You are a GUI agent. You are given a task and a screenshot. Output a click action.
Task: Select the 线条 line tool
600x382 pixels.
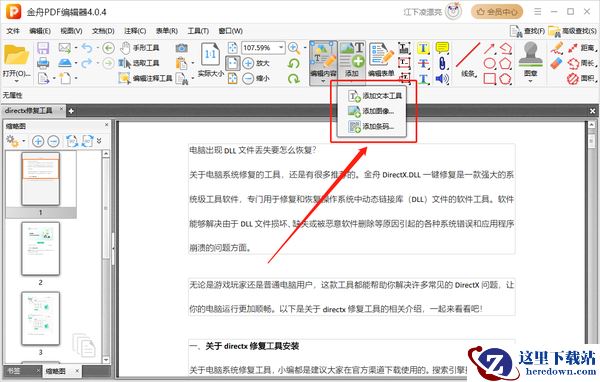468,60
